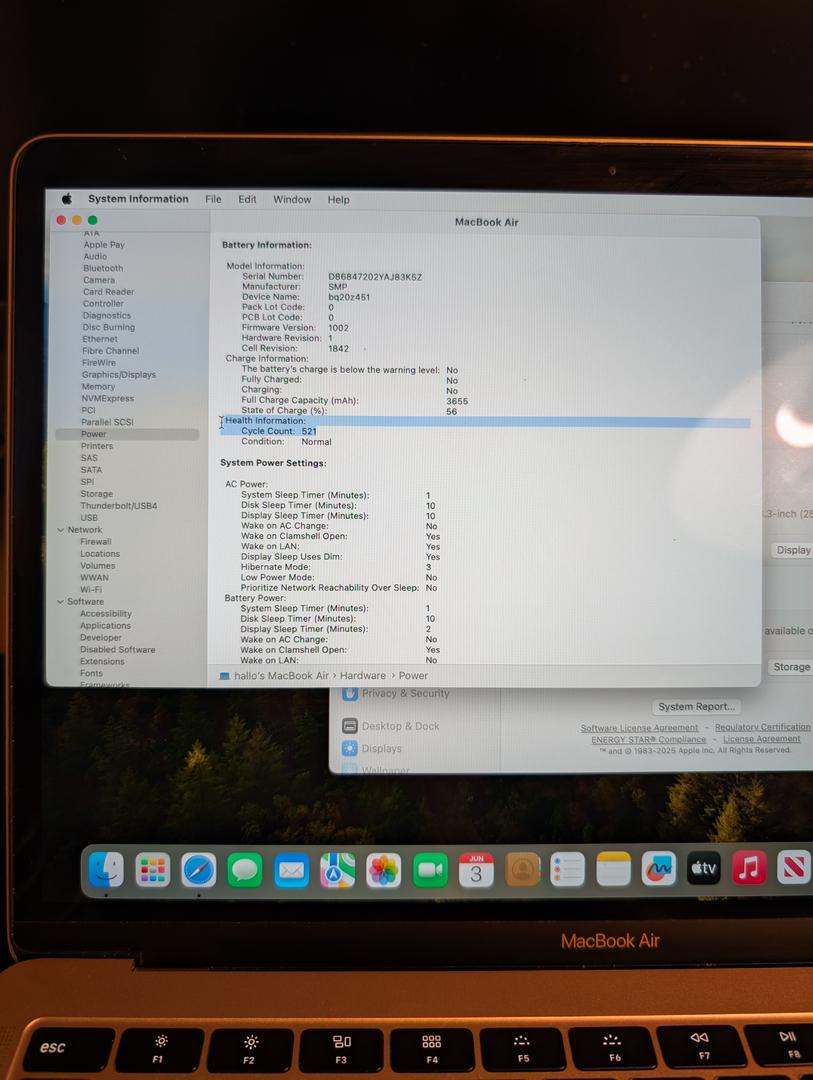Viewport: 813px width, 1080px height.
Task: Click Desktop & Dock settings icon
Action: pyautogui.click(x=350, y=726)
